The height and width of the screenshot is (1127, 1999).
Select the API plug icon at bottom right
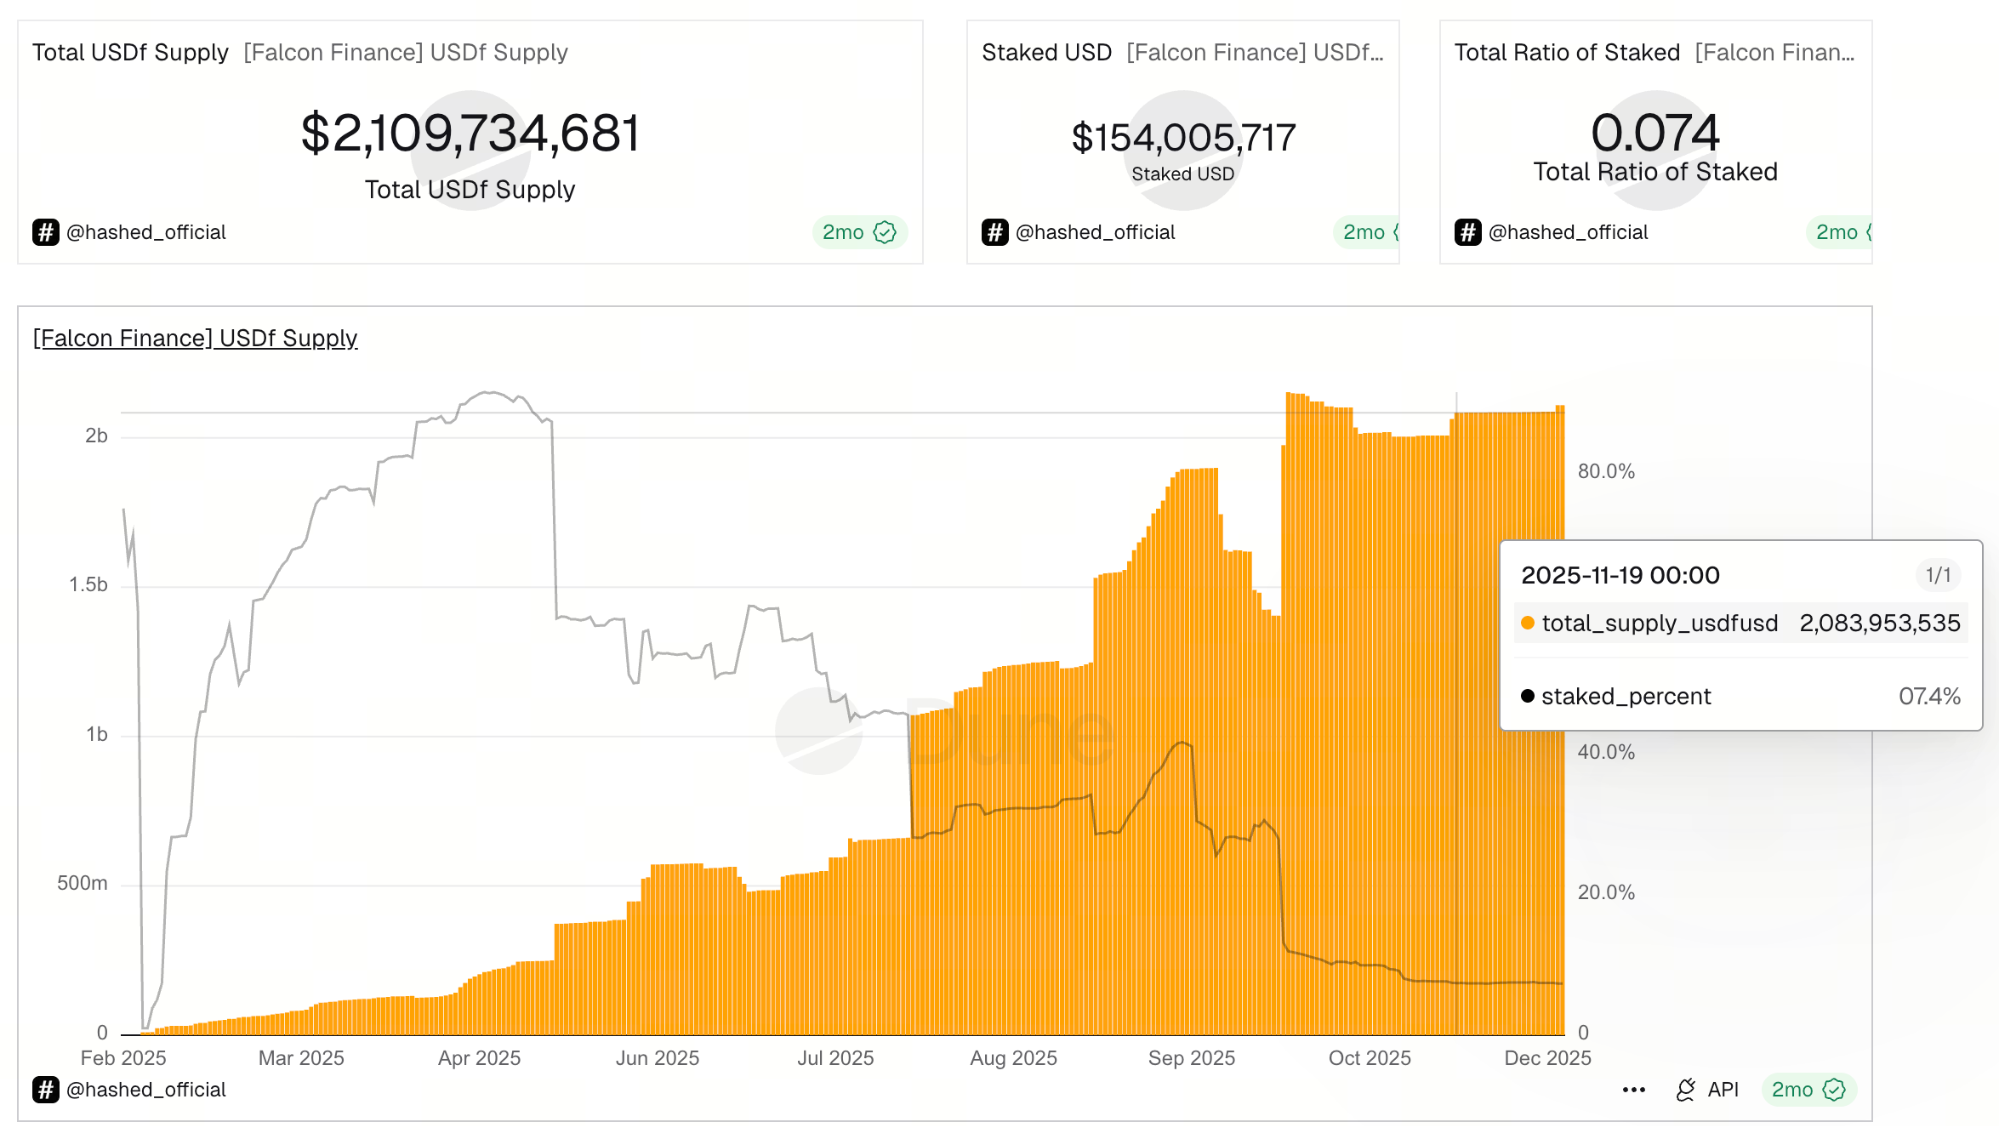pos(1686,1090)
